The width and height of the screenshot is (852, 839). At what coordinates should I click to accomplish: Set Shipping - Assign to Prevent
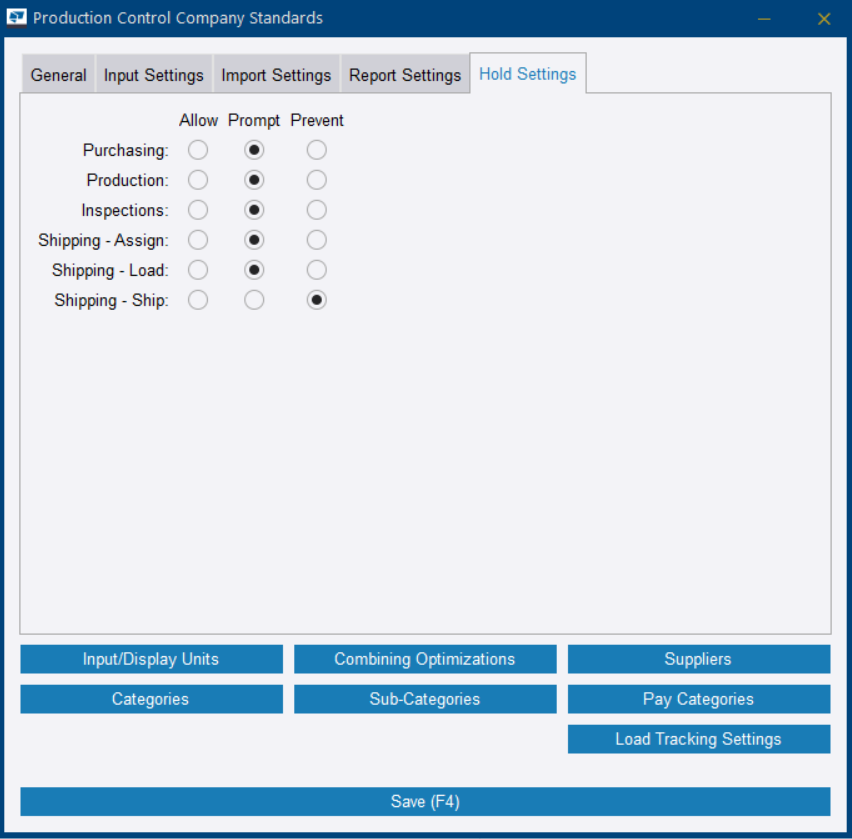click(317, 240)
